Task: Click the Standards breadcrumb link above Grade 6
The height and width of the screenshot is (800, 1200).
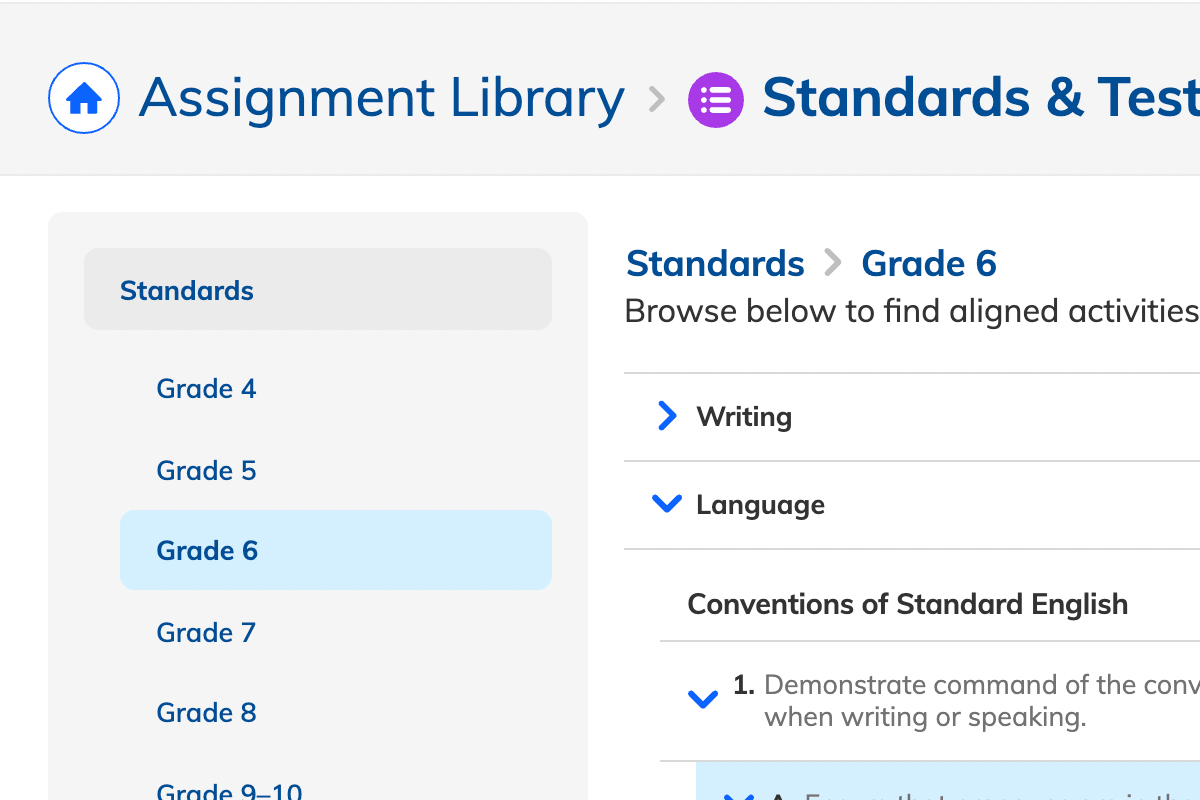Action: pos(714,263)
